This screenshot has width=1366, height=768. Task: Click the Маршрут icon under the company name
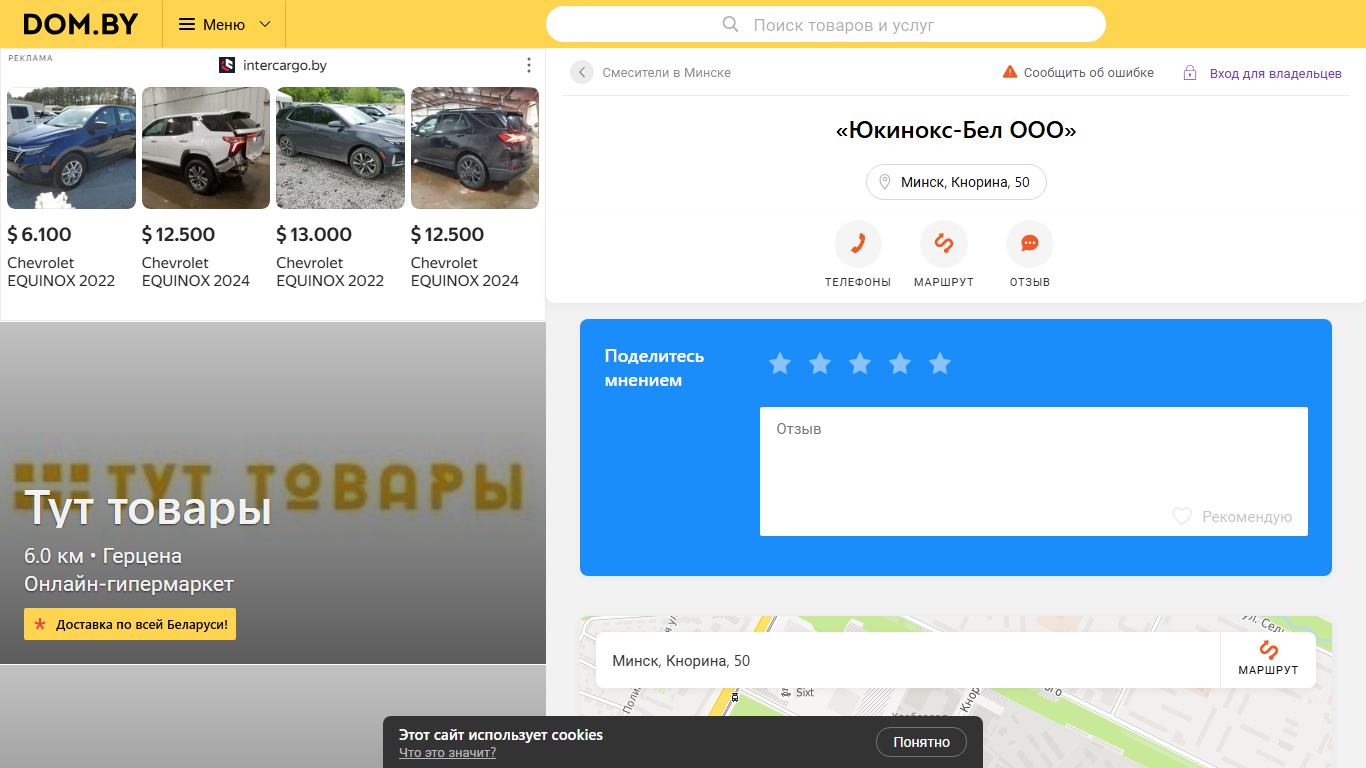coord(944,244)
